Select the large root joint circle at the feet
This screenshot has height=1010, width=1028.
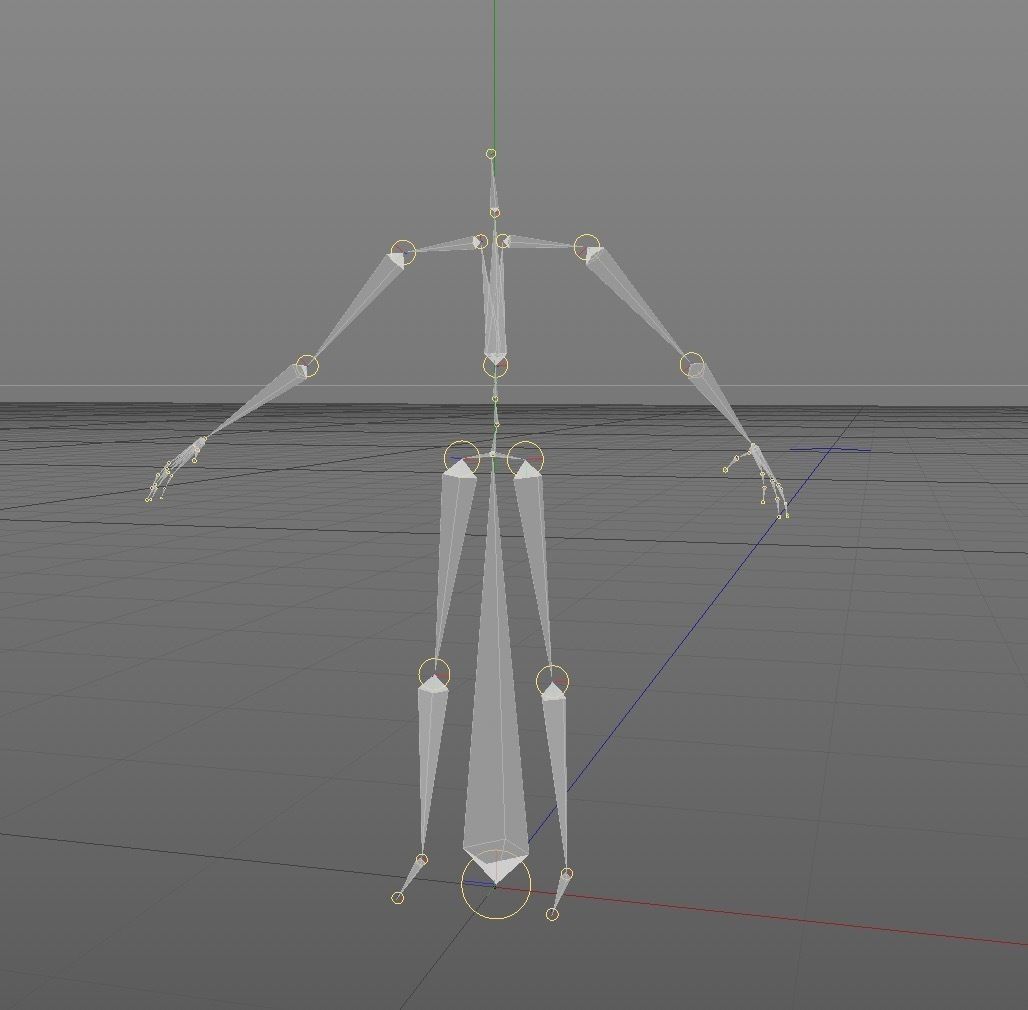pos(495,885)
